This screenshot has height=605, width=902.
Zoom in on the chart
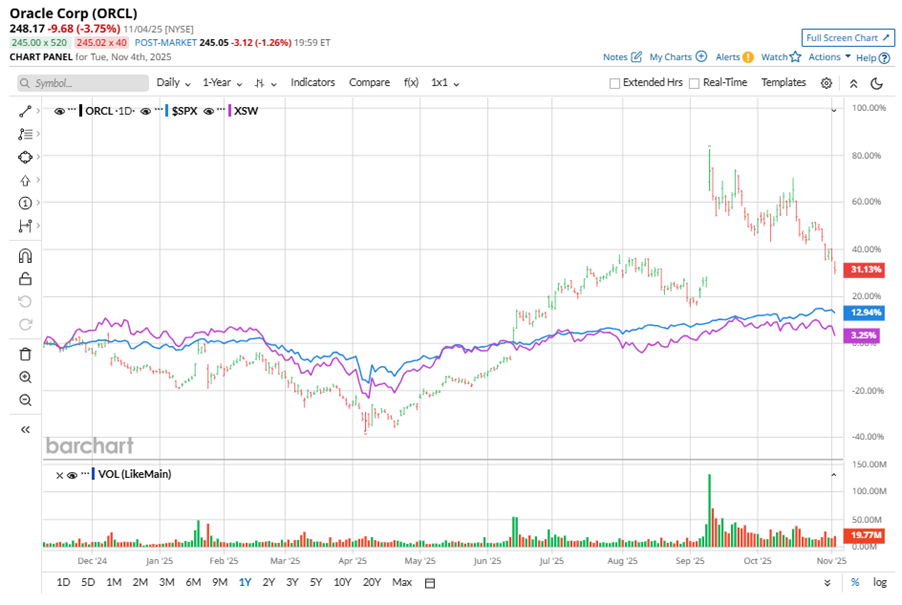(x=25, y=377)
